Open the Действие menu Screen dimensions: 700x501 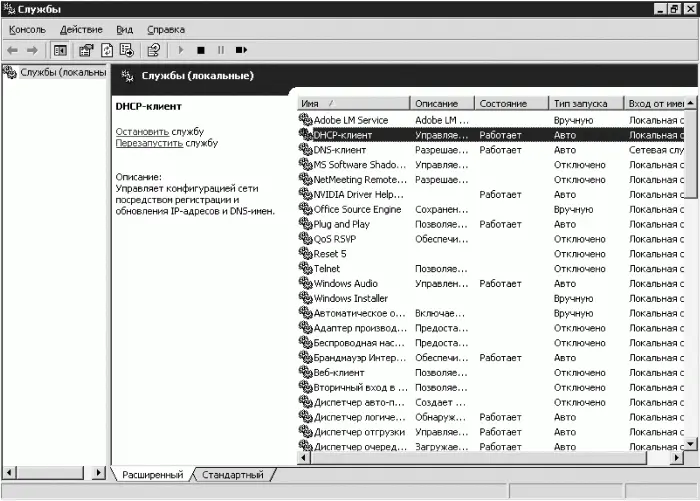(x=81, y=29)
